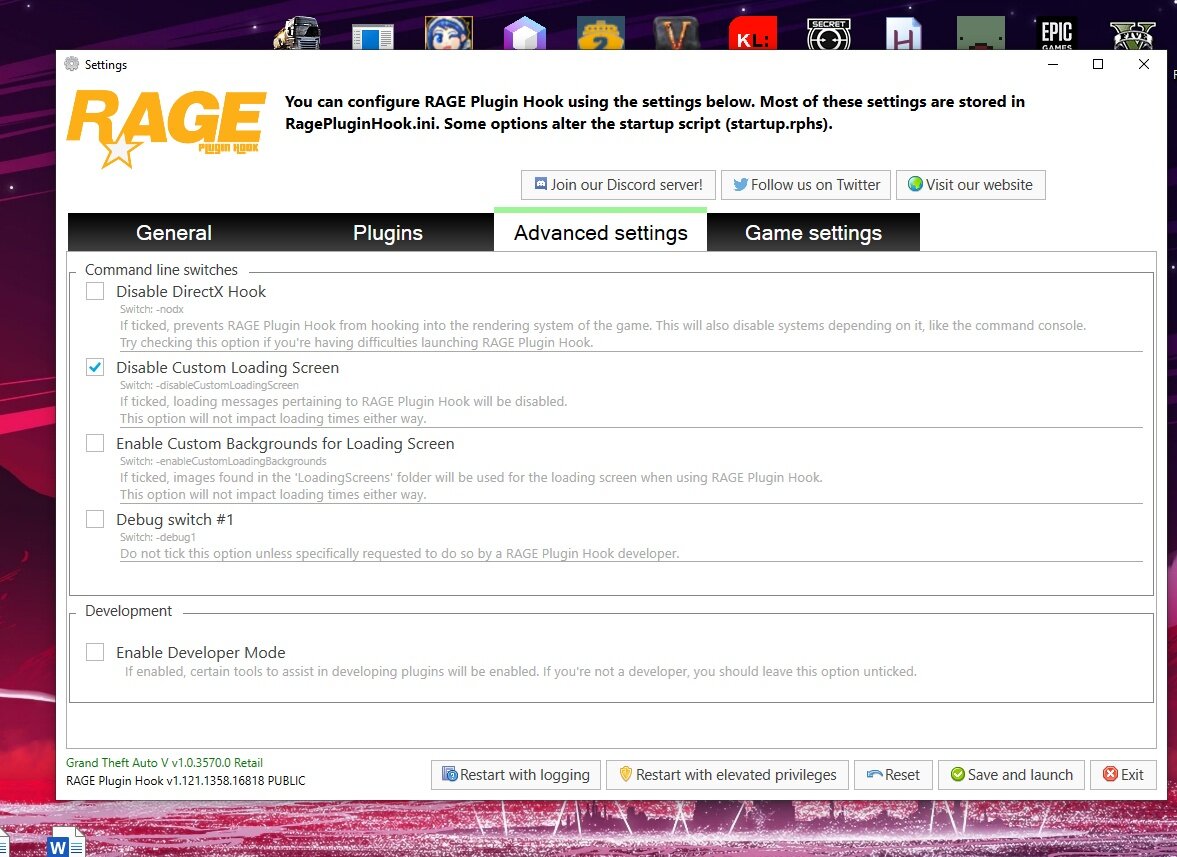Tick the Disable DirectX Hook checkbox

click(95, 291)
